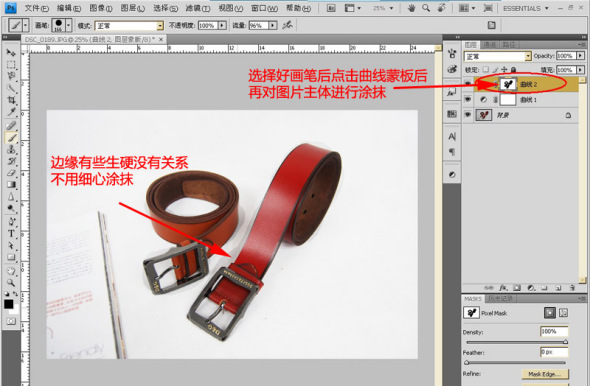Open layer Opacity slider arrow
Image resolution: width=590 pixels, height=386 pixels.
tap(581, 56)
